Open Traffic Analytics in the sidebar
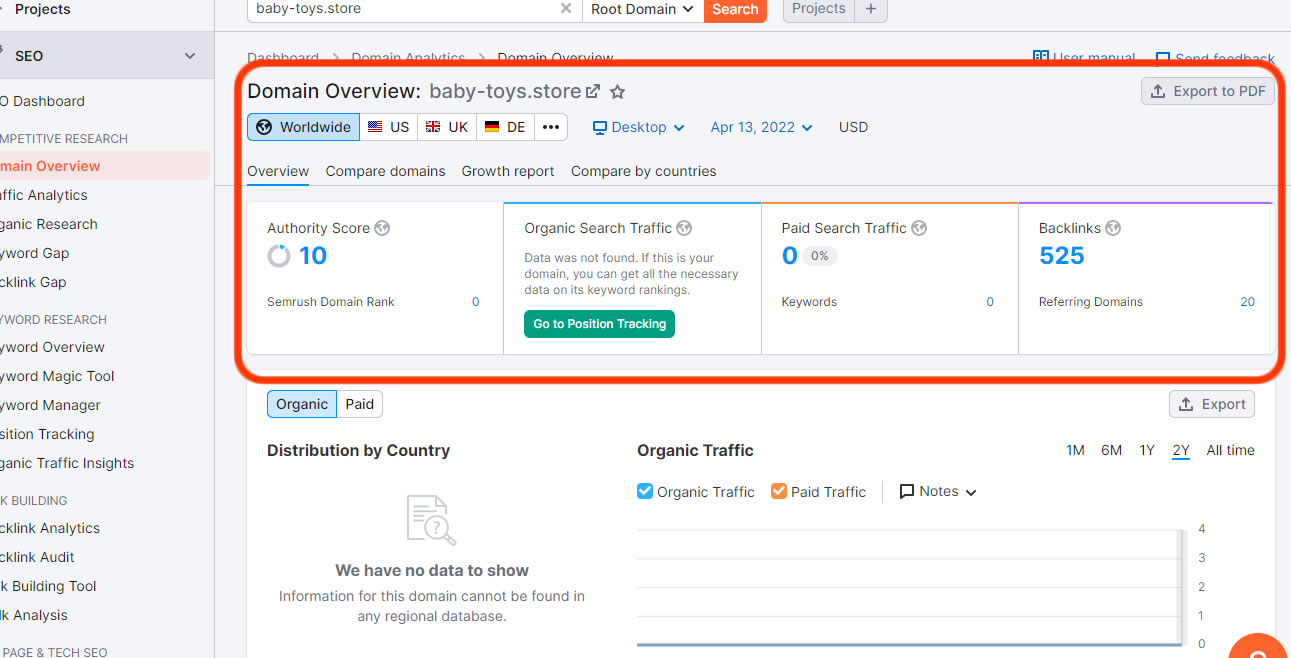 tap(44, 195)
